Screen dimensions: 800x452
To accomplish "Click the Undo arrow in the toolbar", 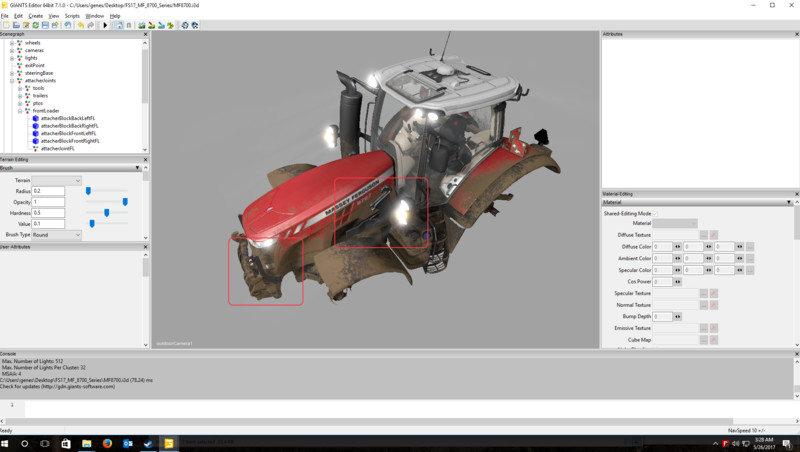I will coord(80,25).
